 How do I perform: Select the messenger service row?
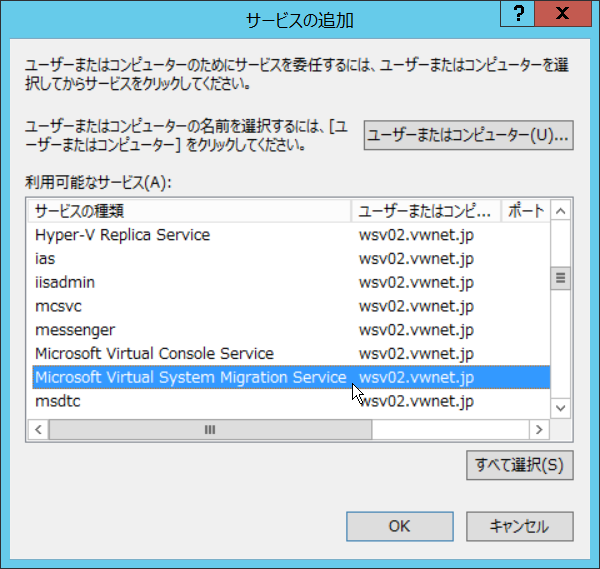(289, 330)
